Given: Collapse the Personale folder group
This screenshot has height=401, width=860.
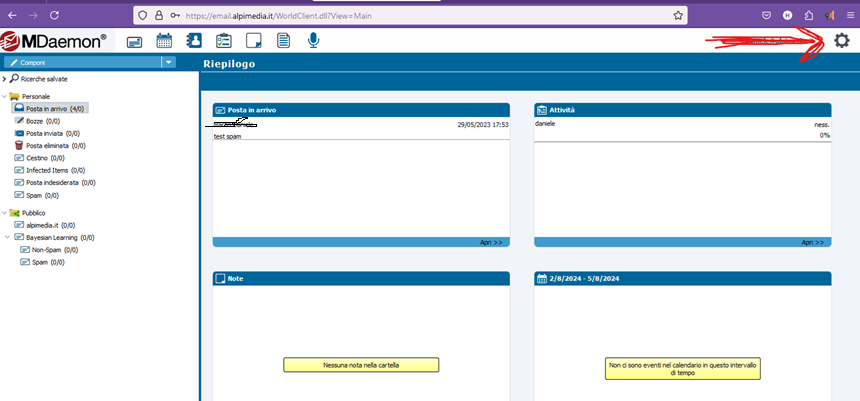Looking at the screenshot, I should pyautogui.click(x=5, y=96).
